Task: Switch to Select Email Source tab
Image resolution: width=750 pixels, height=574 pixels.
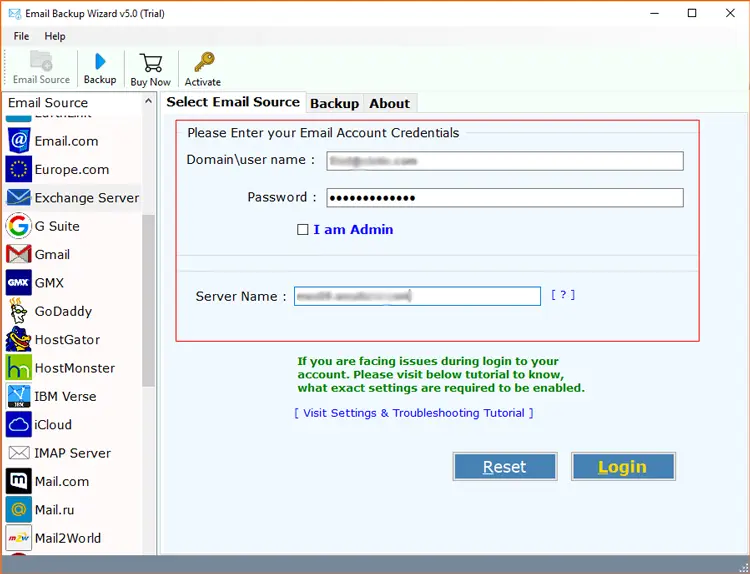Action: point(233,102)
